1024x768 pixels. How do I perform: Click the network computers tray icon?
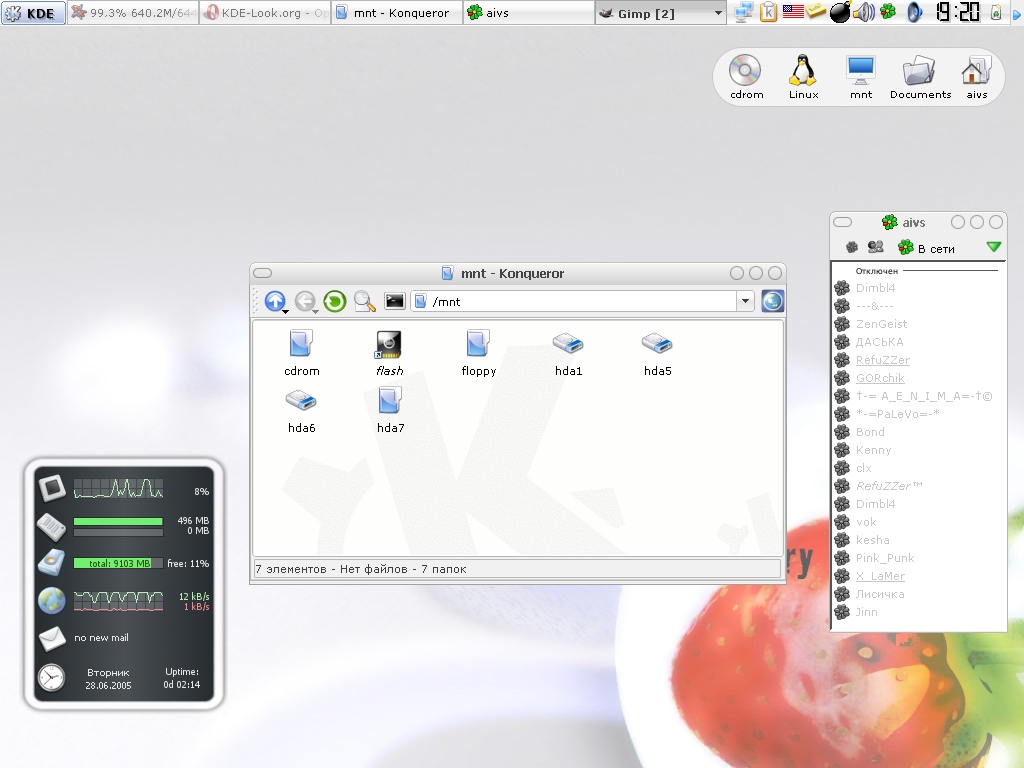743,12
